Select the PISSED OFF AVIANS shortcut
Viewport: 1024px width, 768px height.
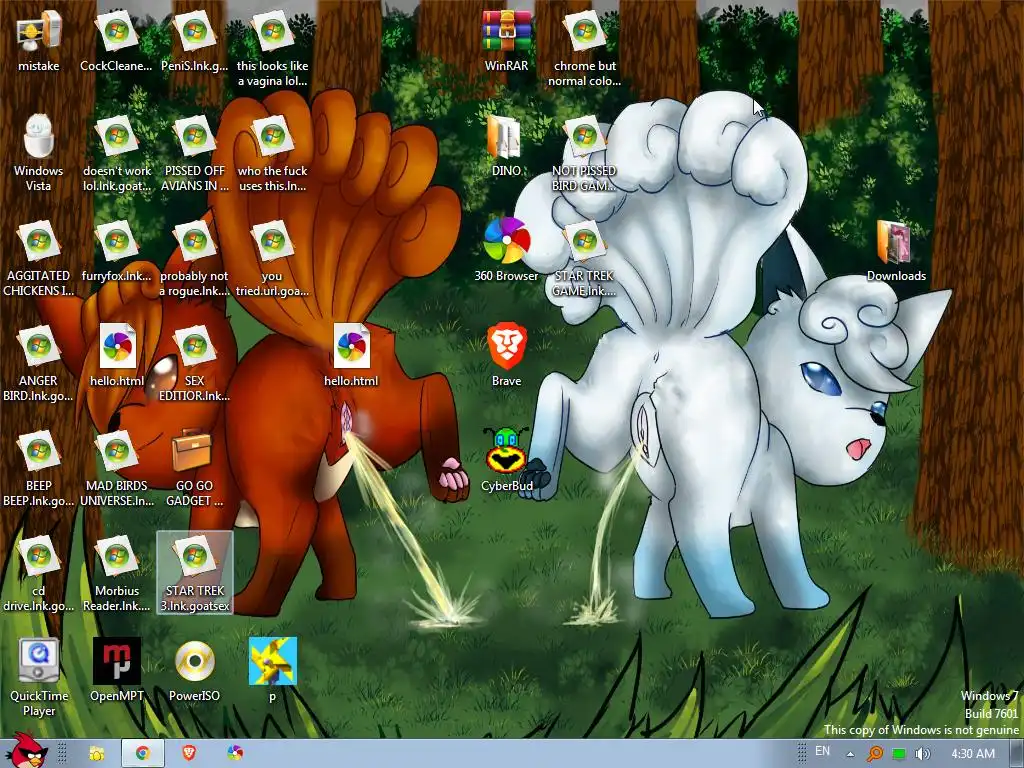(x=195, y=153)
